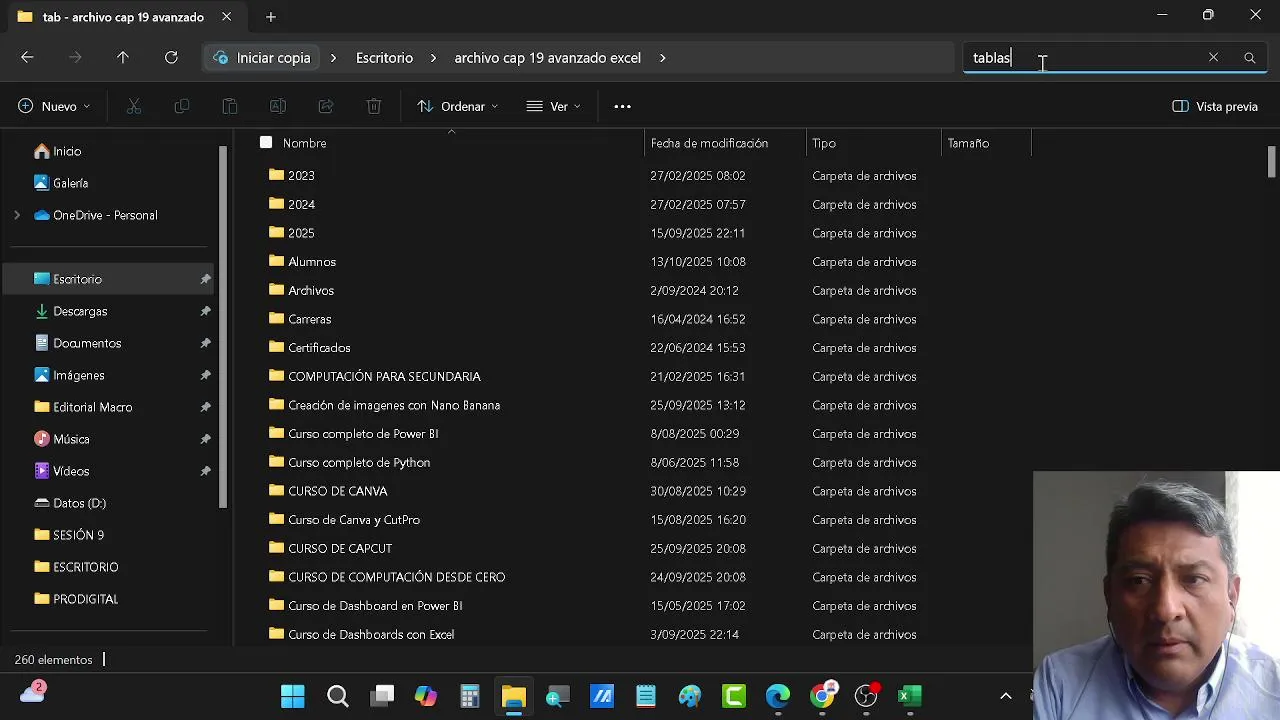
Task: Open the three-dots more options menu
Action: 622,106
